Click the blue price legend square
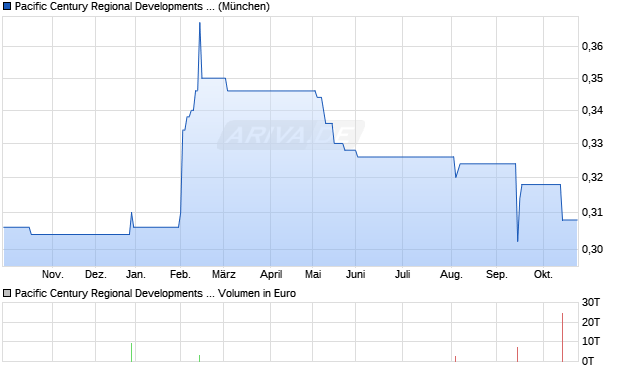This screenshot has width=620, height=371. tap(7, 7)
